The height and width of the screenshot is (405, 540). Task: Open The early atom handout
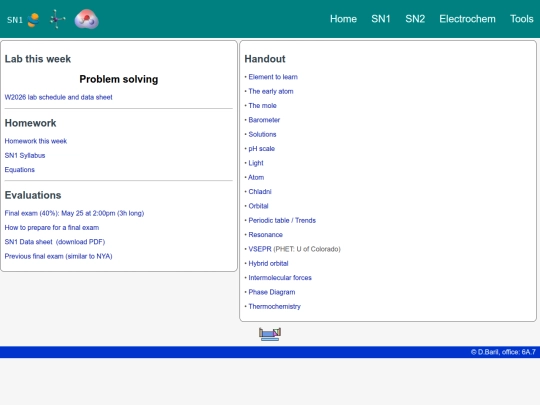[x=271, y=91]
